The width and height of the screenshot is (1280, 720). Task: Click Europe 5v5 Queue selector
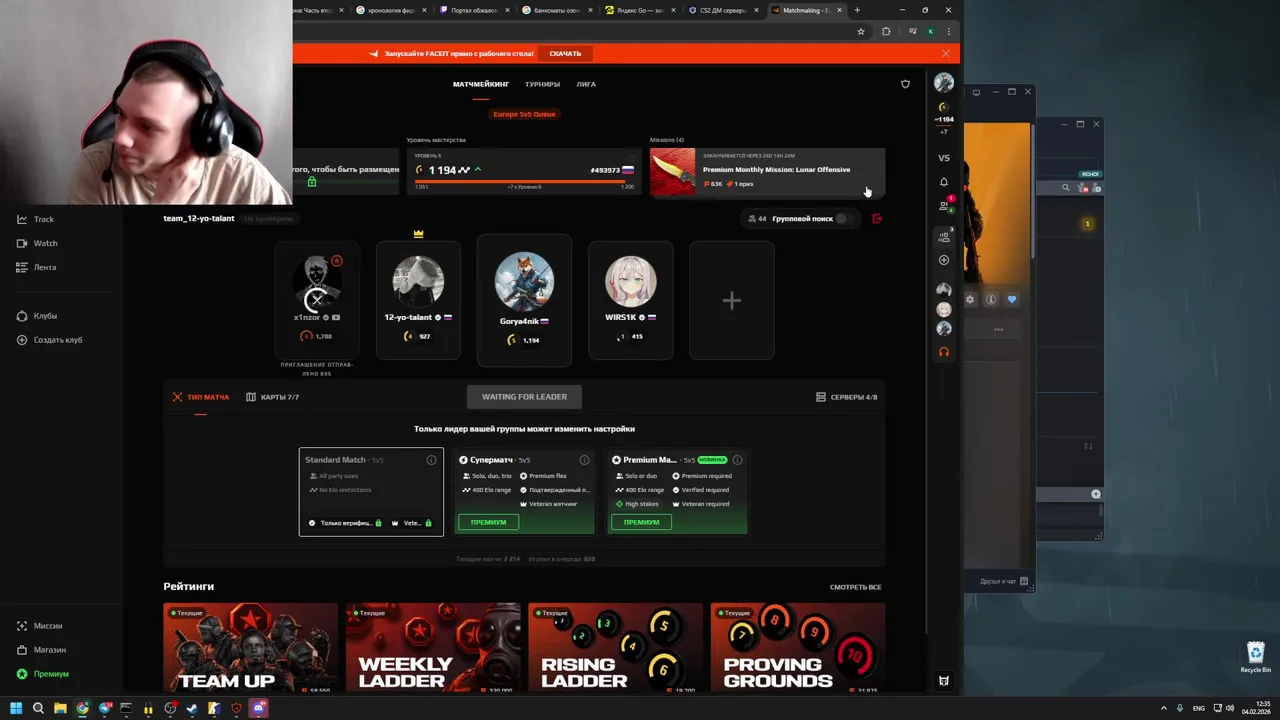pyautogui.click(x=524, y=114)
